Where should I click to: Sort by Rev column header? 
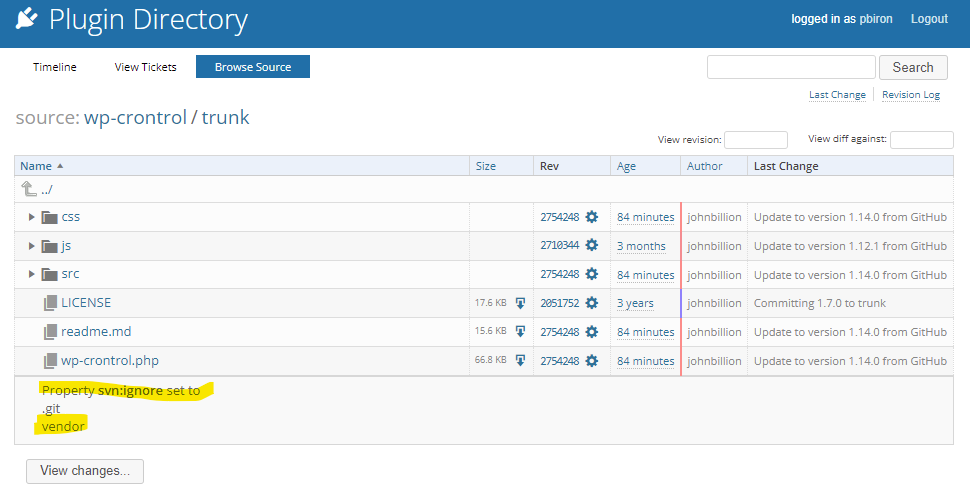[x=549, y=166]
